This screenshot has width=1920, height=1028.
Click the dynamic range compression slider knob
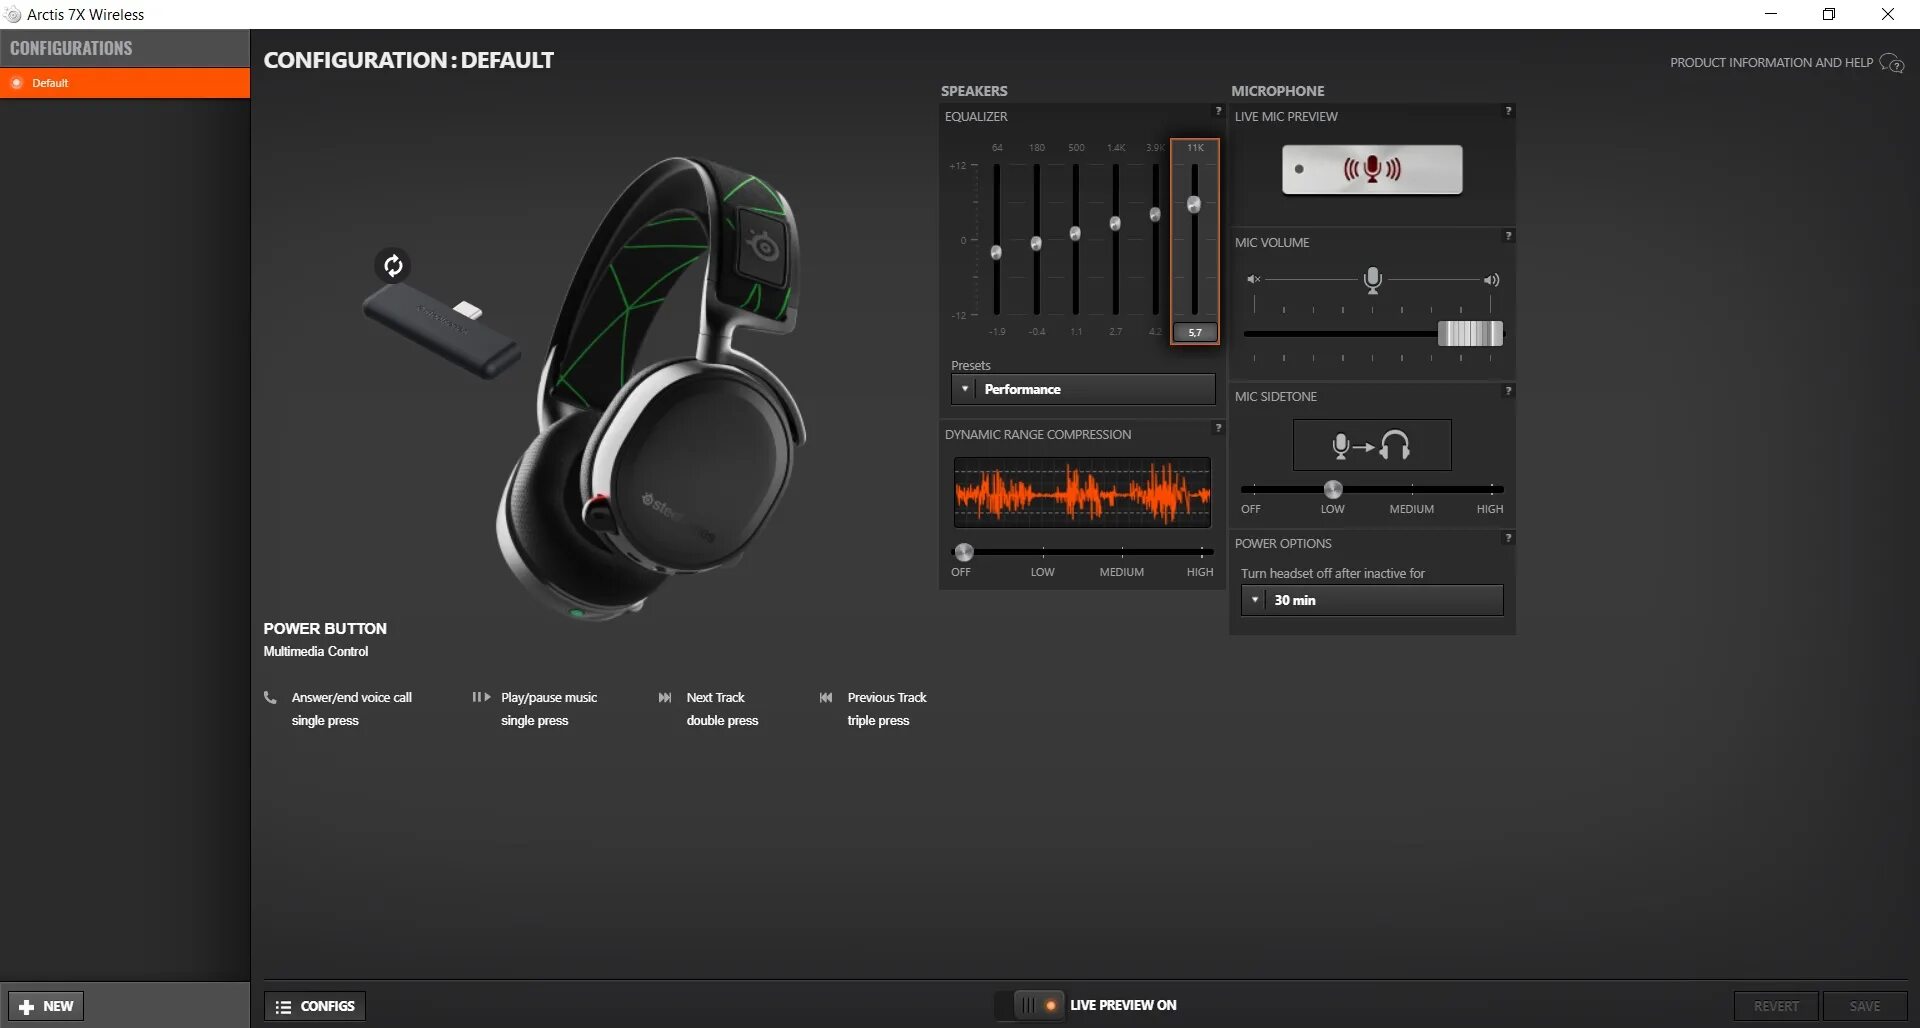[x=963, y=552]
